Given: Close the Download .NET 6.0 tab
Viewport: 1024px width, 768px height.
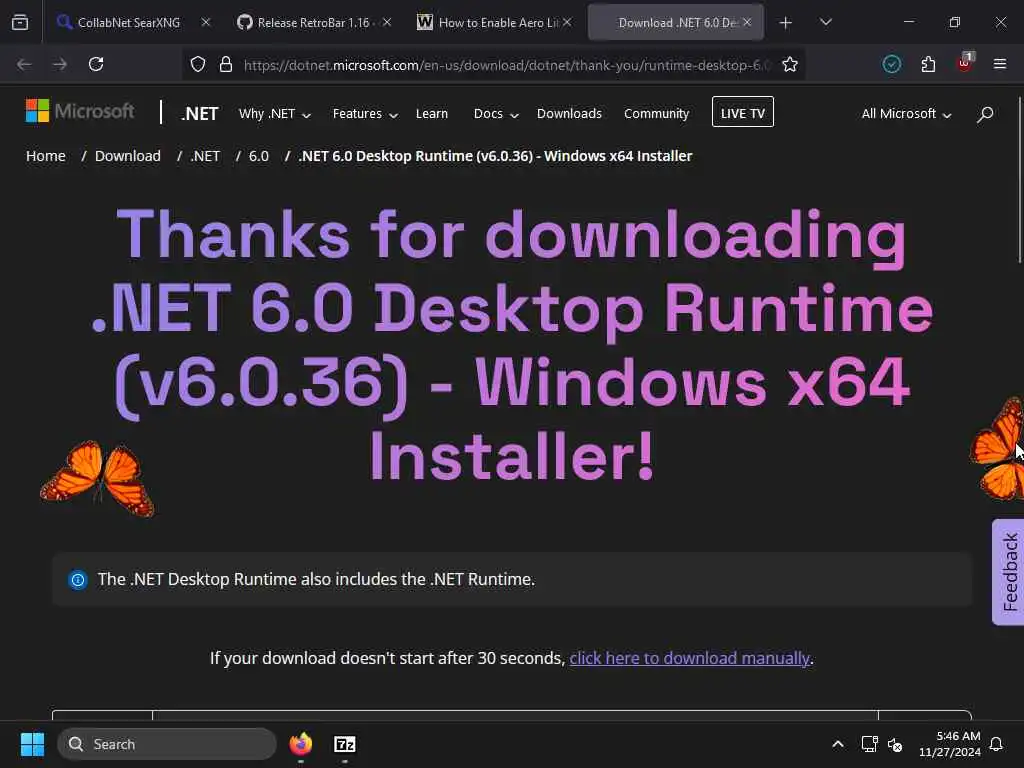Looking at the screenshot, I should tap(747, 22).
